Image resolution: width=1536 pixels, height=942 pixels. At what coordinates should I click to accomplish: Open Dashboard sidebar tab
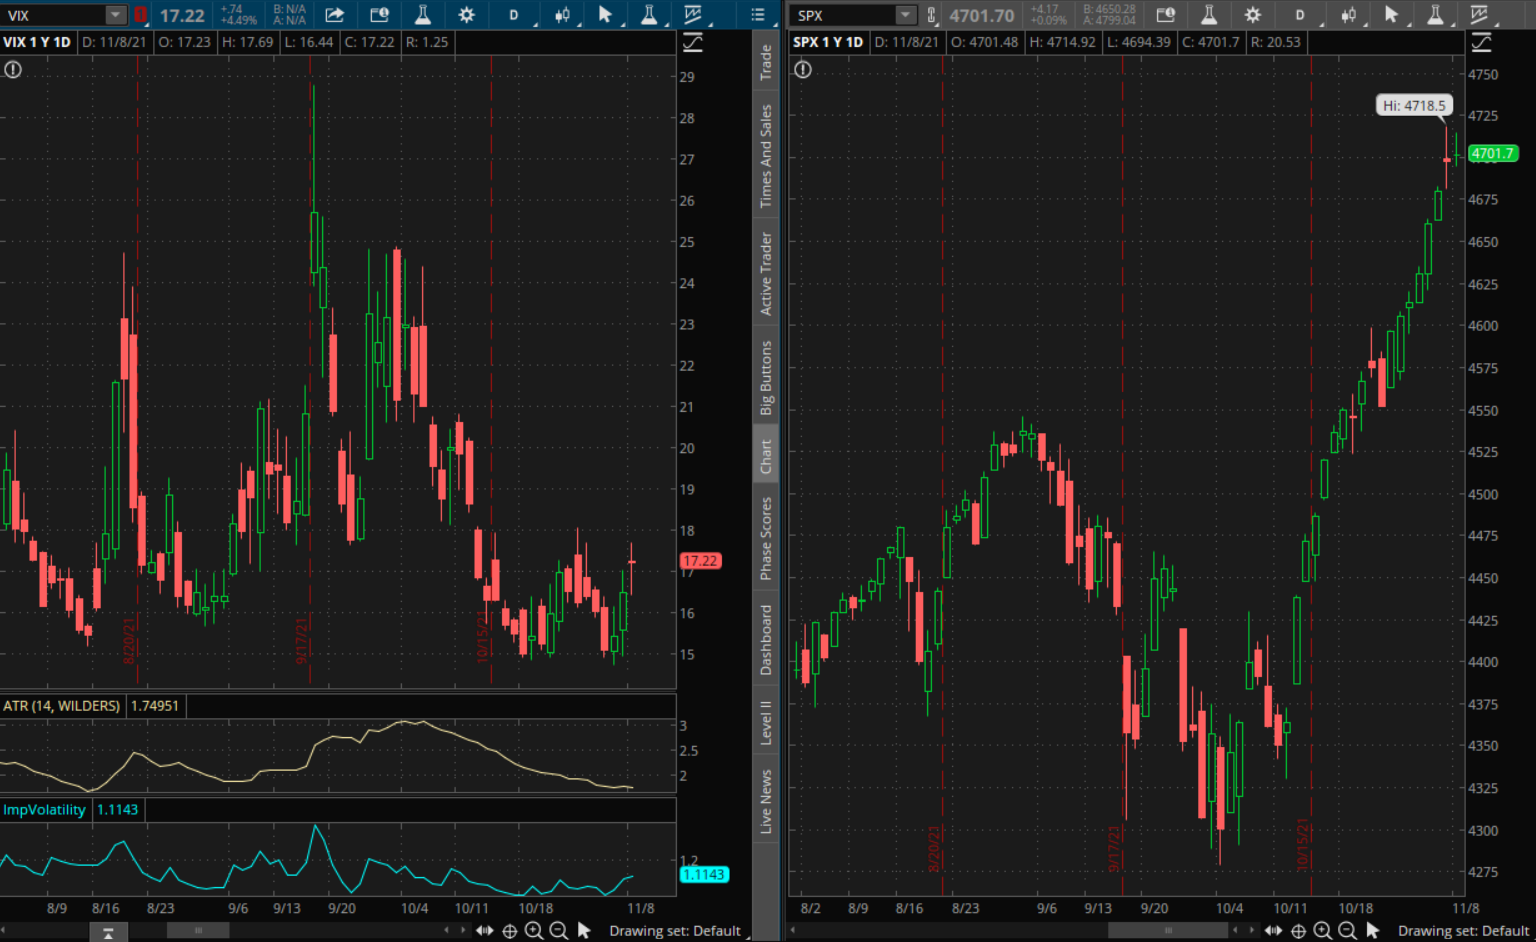pyautogui.click(x=766, y=640)
